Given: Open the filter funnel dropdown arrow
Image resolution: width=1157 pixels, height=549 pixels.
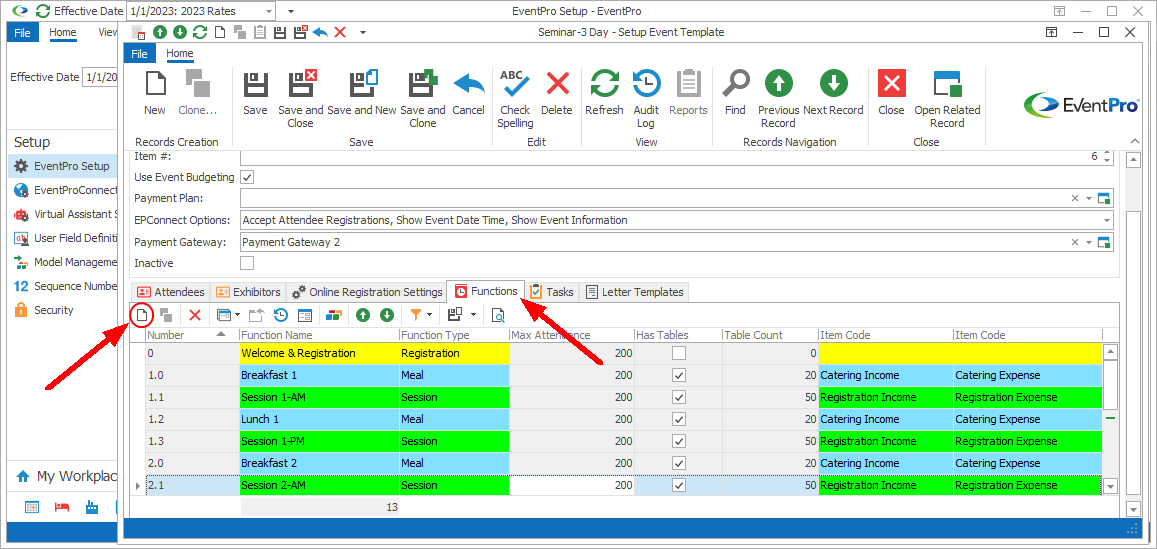Looking at the screenshot, I should [429, 315].
